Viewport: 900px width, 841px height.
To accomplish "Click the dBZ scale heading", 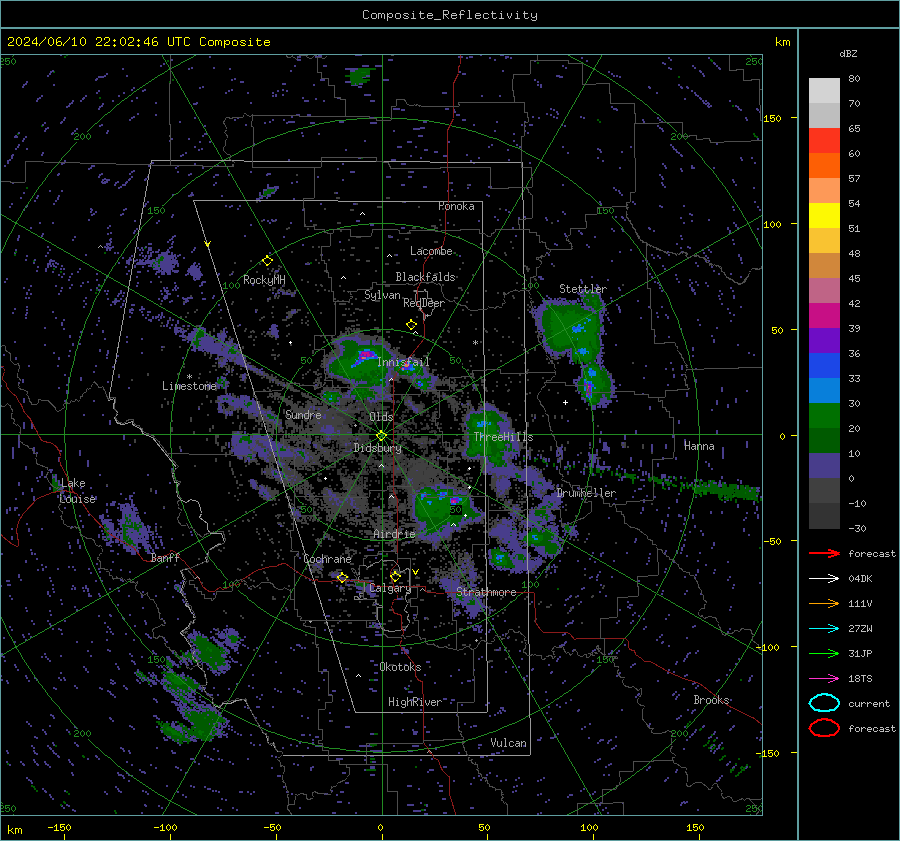I will [x=848, y=54].
